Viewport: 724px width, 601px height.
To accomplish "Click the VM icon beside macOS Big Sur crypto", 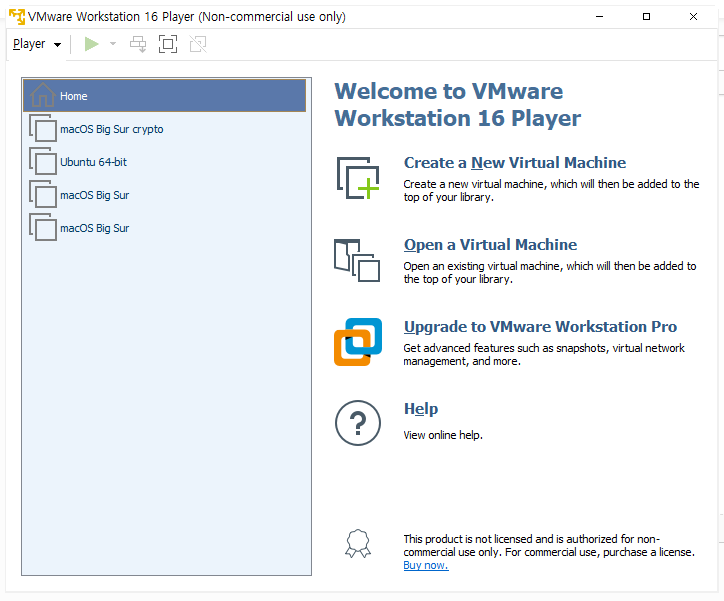I will tap(43, 128).
